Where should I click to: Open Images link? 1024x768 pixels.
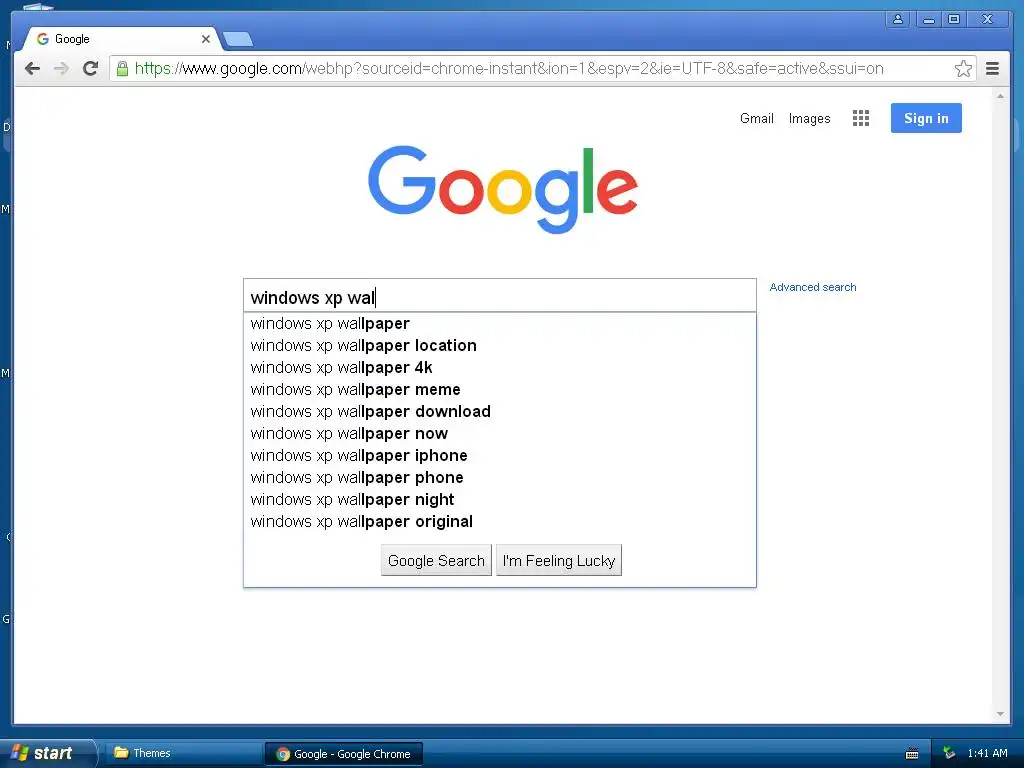point(809,118)
